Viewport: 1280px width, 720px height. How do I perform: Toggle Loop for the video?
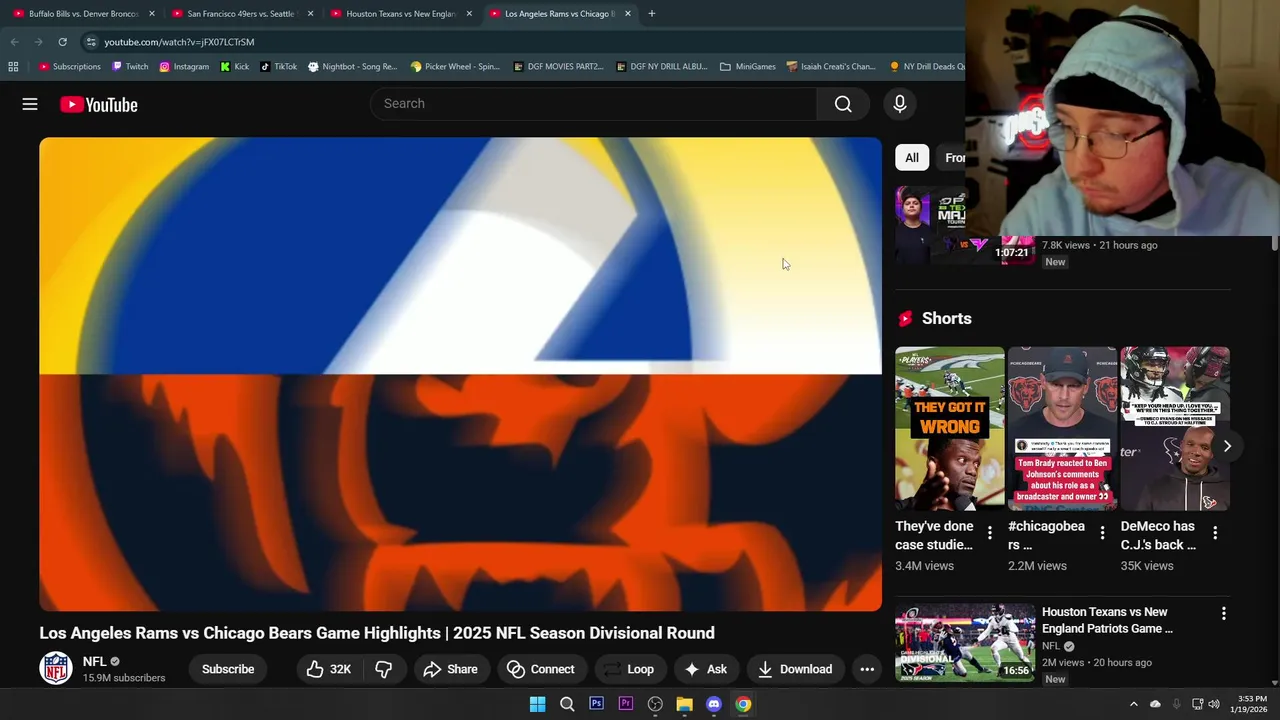point(628,669)
